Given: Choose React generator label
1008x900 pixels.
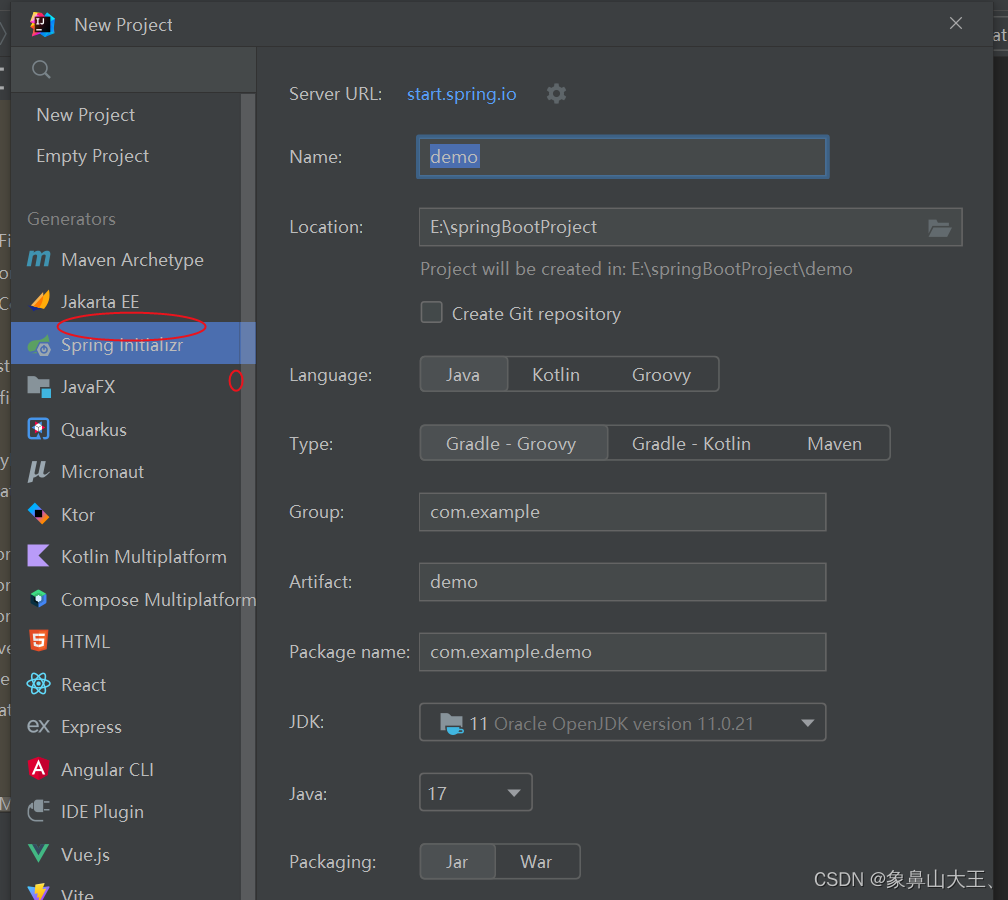Looking at the screenshot, I should point(84,685).
